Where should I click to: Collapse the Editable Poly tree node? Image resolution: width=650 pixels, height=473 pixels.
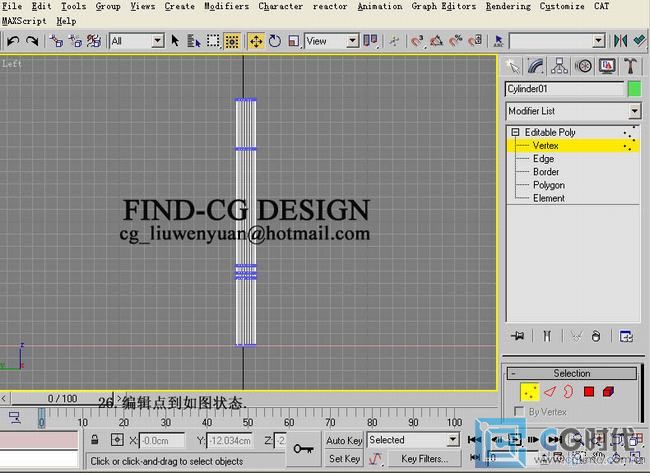(x=515, y=132)
